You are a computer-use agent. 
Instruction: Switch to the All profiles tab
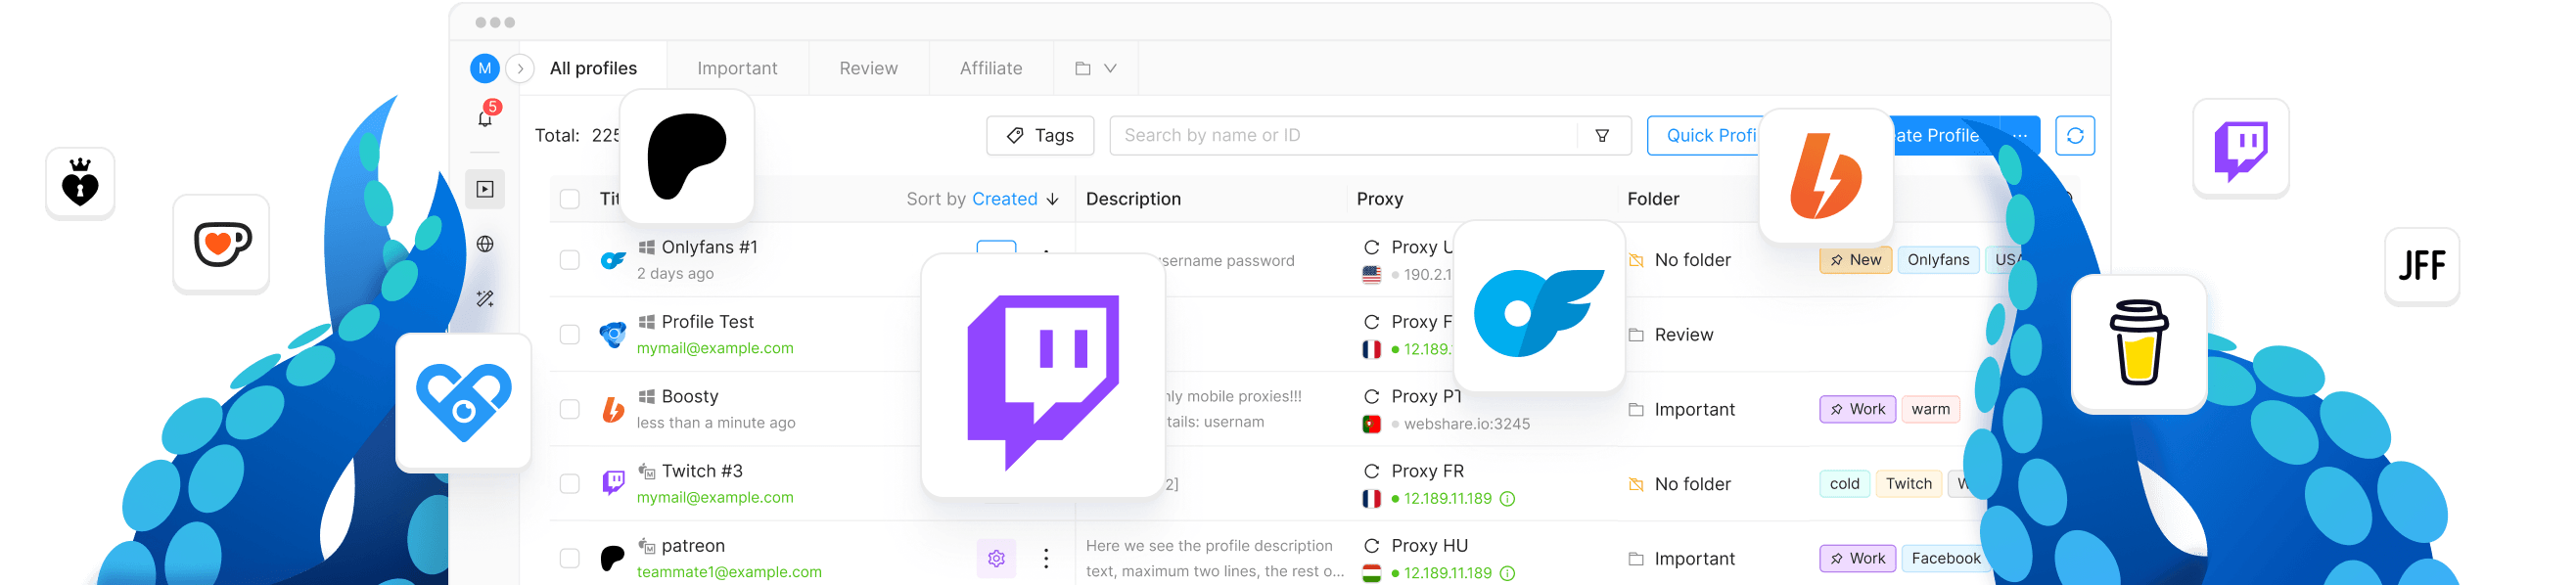593,68
